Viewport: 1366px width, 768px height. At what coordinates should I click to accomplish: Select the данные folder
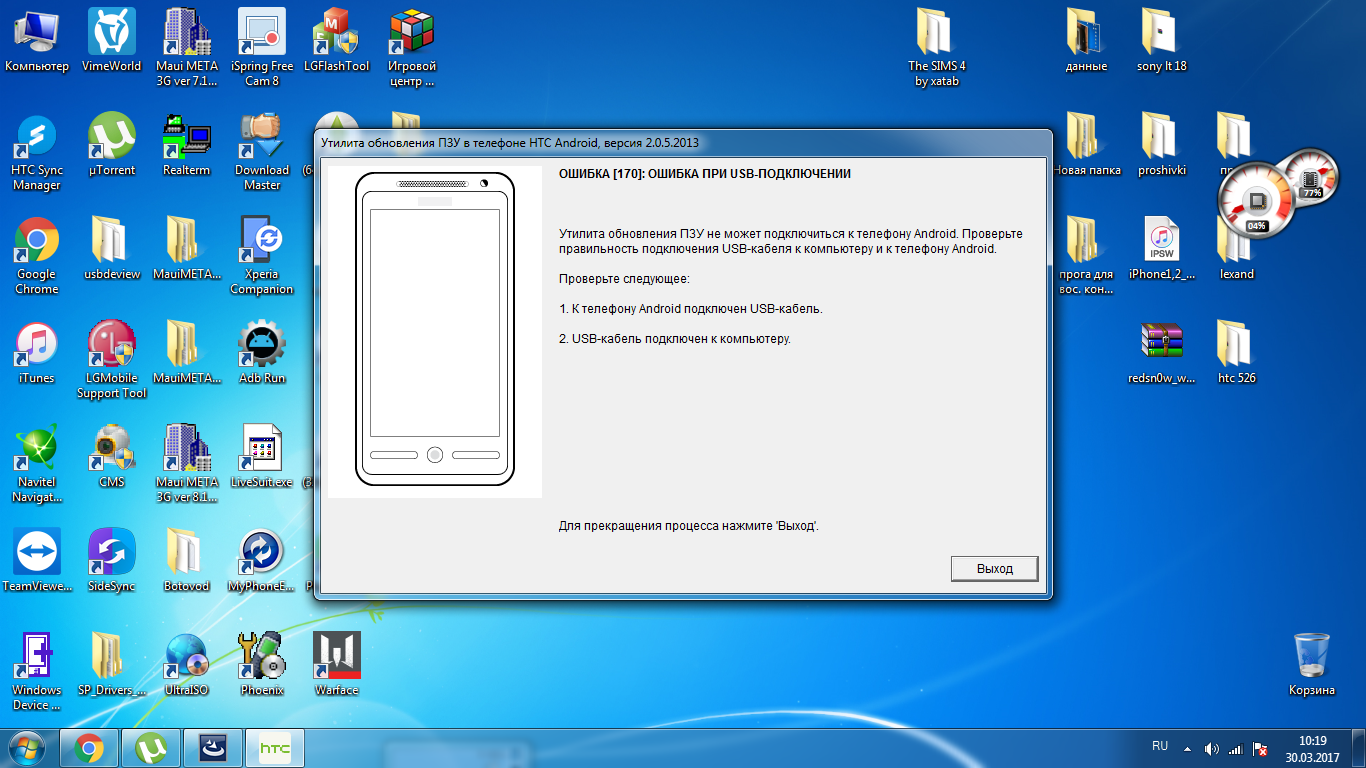(x=1086, y=41)
